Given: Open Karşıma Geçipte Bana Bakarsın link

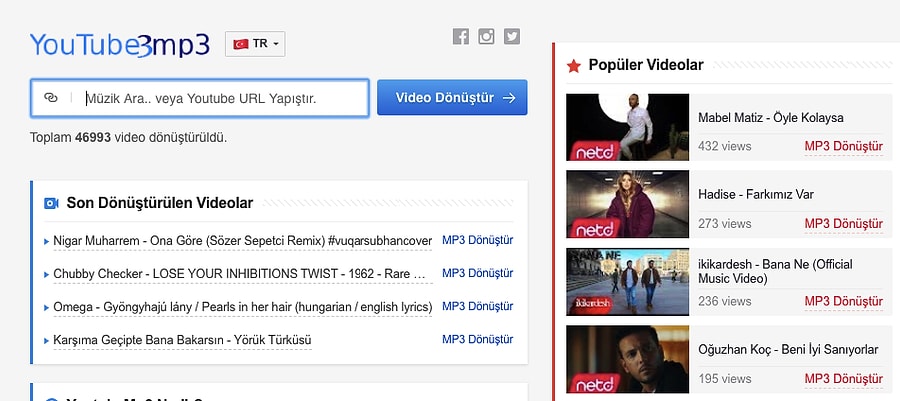Looking at the screenshot, I should click(x=183, y=341).
